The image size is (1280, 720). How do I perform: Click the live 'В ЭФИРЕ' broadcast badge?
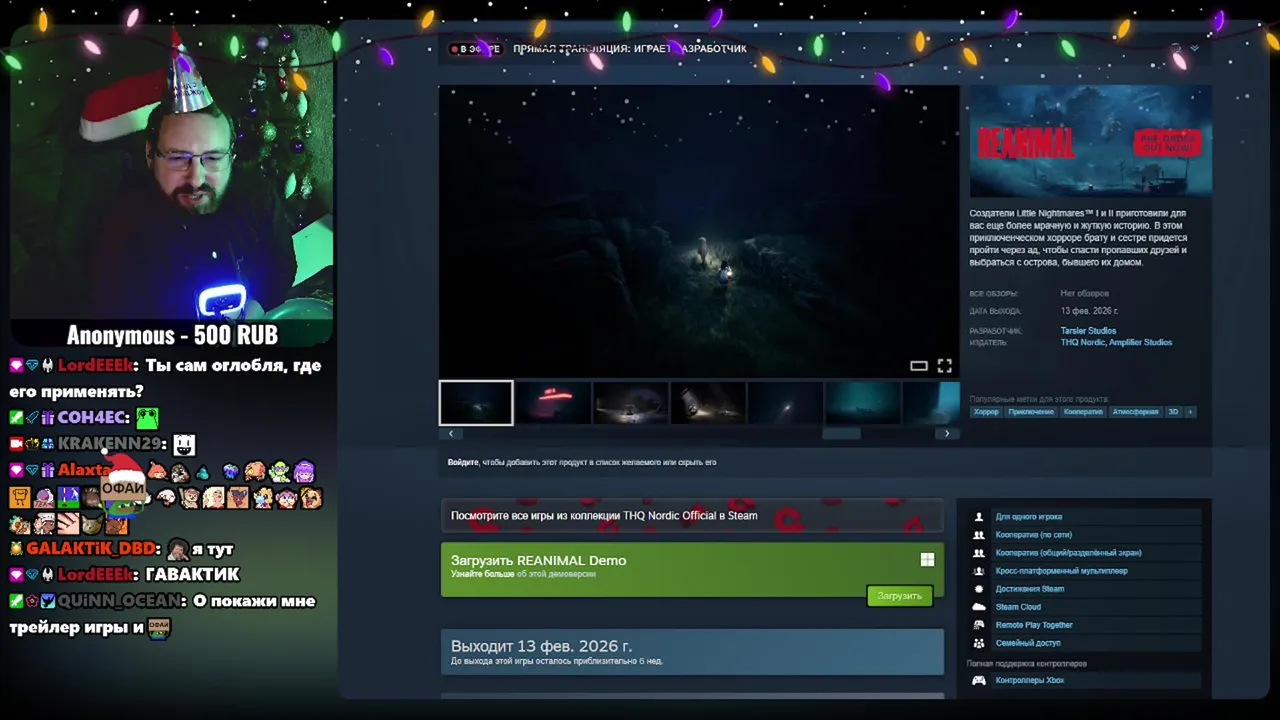pos(474,49)
